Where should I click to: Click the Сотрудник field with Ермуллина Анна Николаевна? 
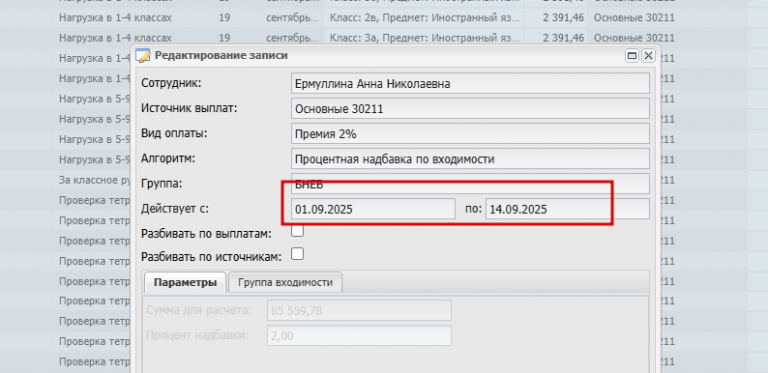470,83
